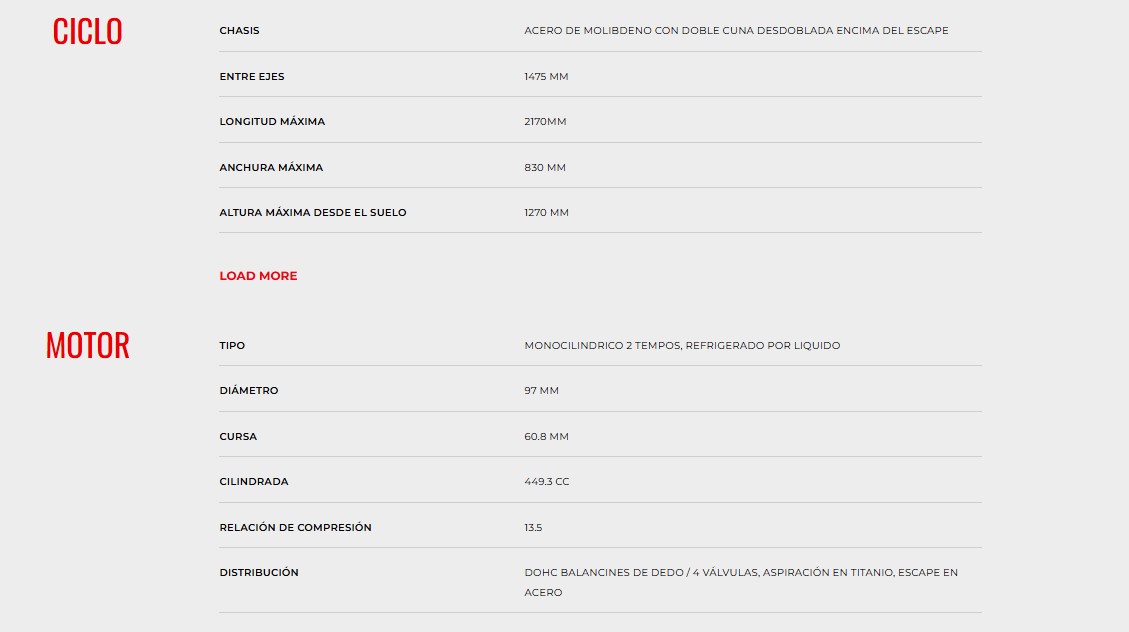Screen dimensions: 1129x632
Task: Click the CURSA row label
Action: (238, 437)
